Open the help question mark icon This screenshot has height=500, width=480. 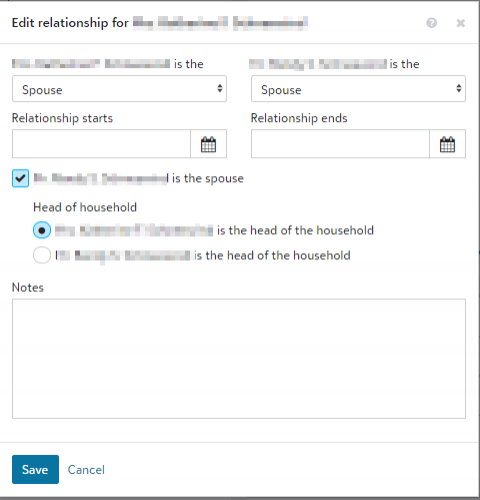[432, 23]
